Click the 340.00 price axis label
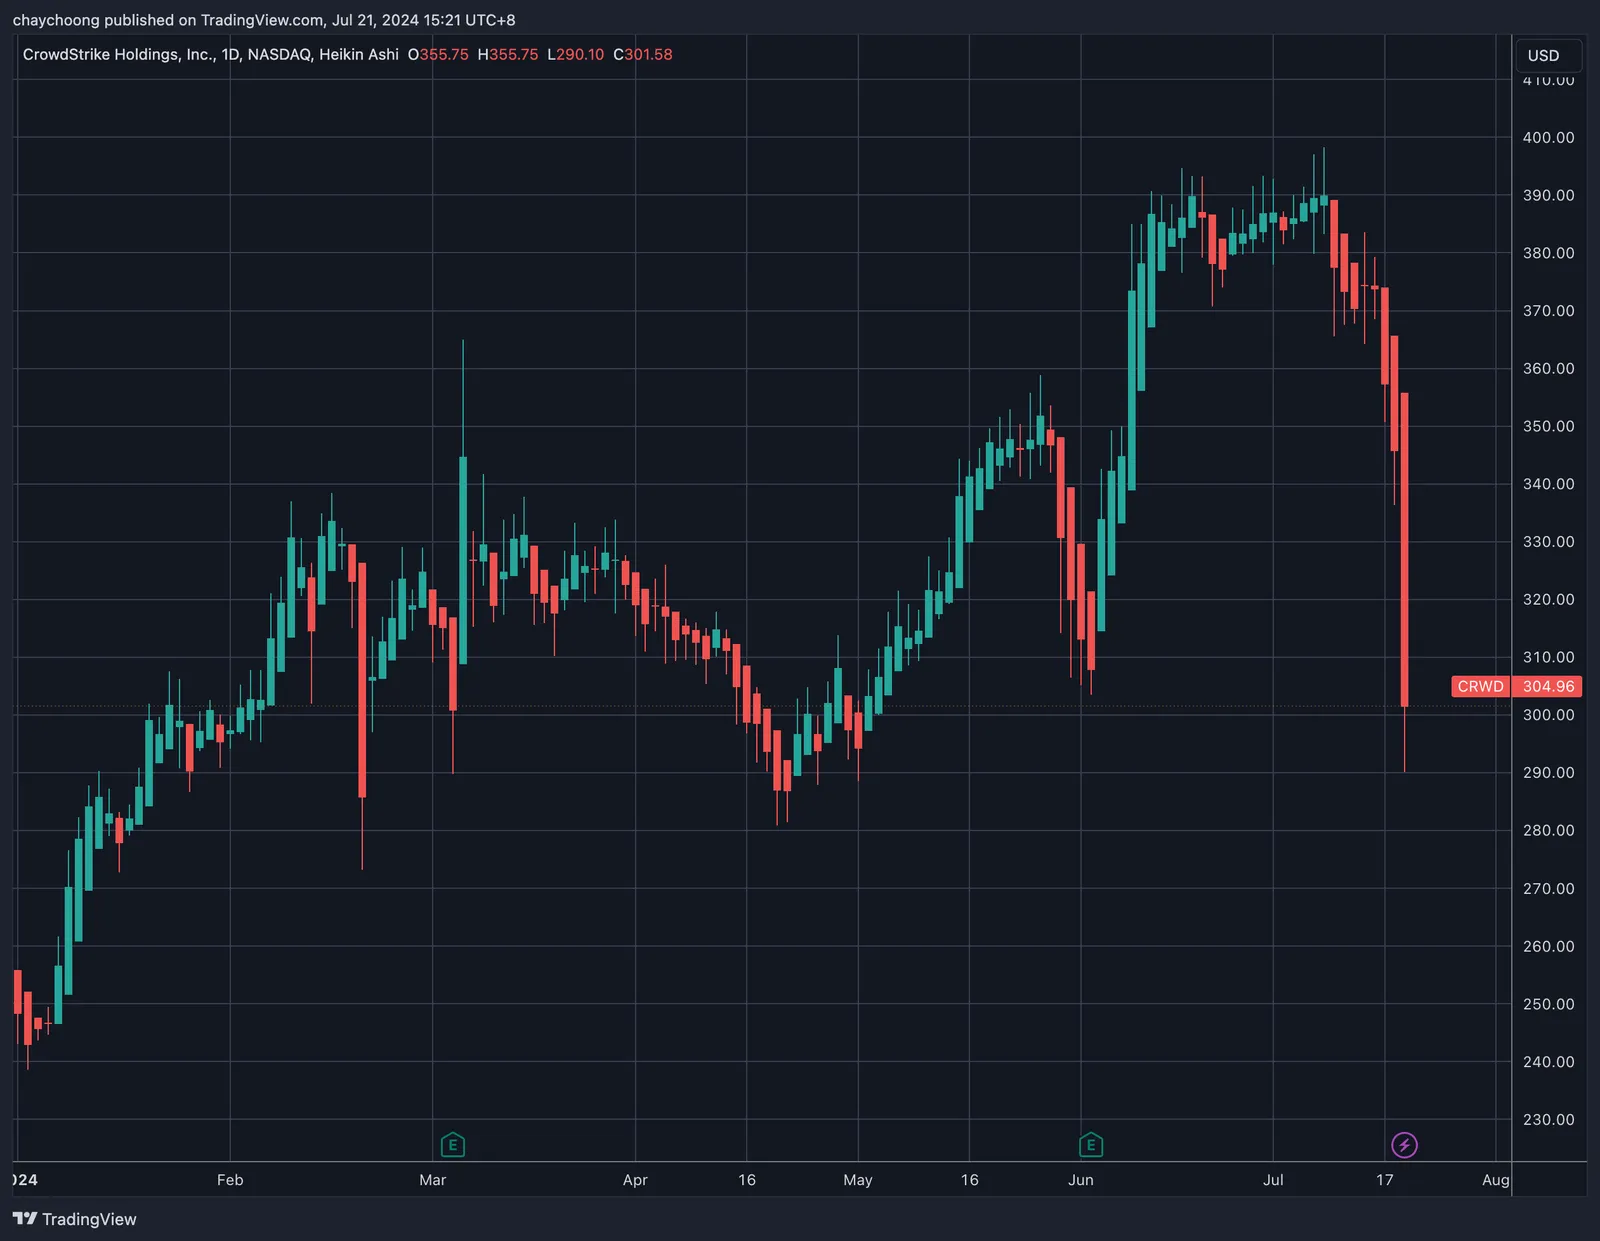The height and width of the screenshot is (1241, 1600). pos(1548,484)
